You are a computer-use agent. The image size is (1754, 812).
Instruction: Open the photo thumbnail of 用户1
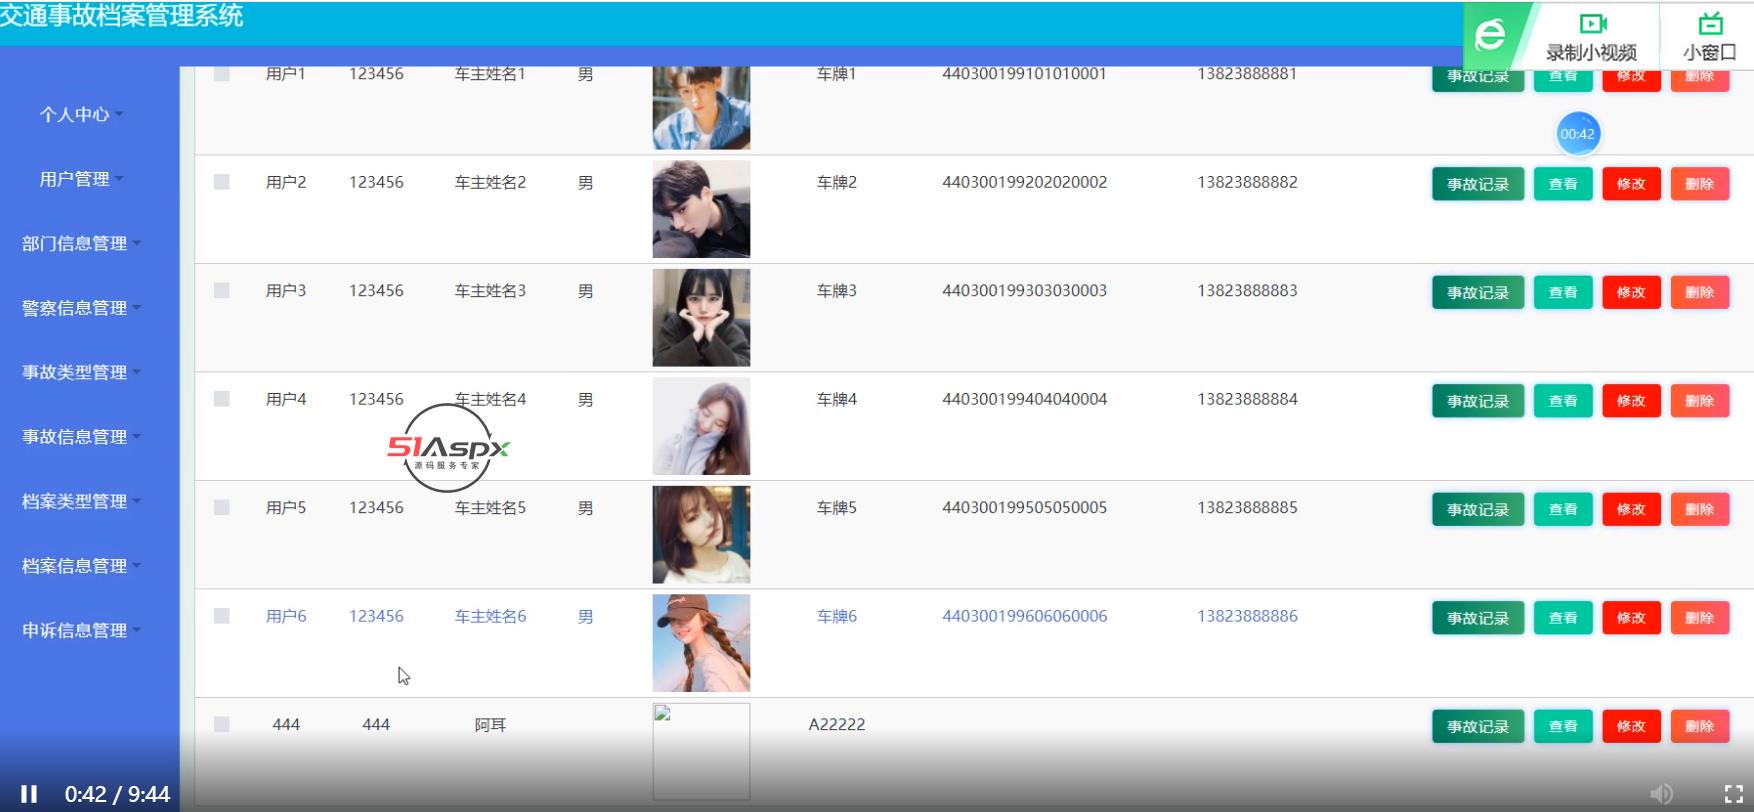701,108
